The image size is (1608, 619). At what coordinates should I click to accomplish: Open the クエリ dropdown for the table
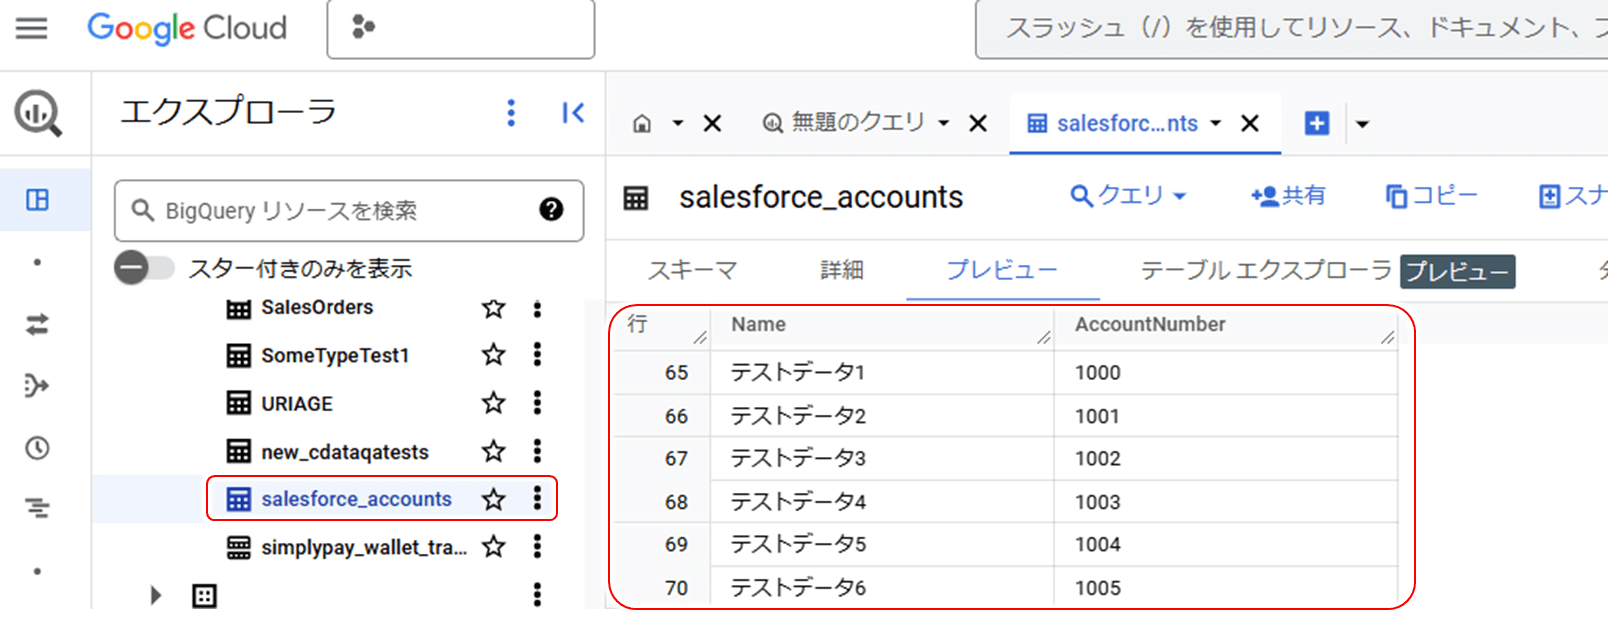pyautogui.click(x=1127, y=195)
